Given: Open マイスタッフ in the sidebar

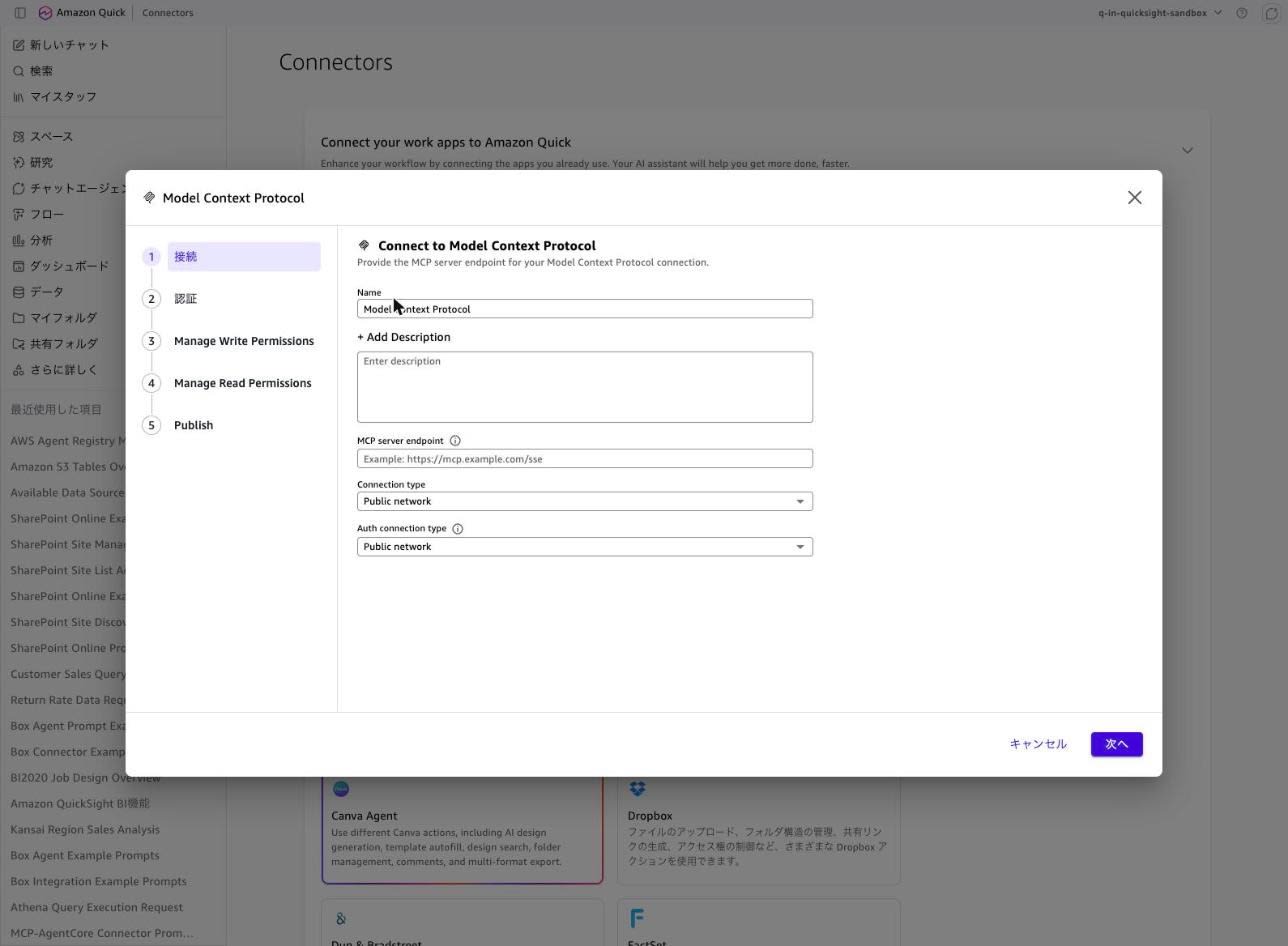Looking at the screenshot, I should tap(63, 97).
